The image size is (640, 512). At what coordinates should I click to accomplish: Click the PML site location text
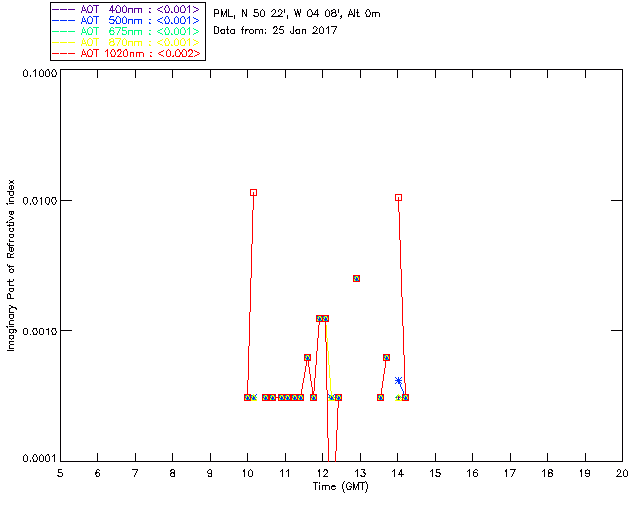[x=297, y=14]
